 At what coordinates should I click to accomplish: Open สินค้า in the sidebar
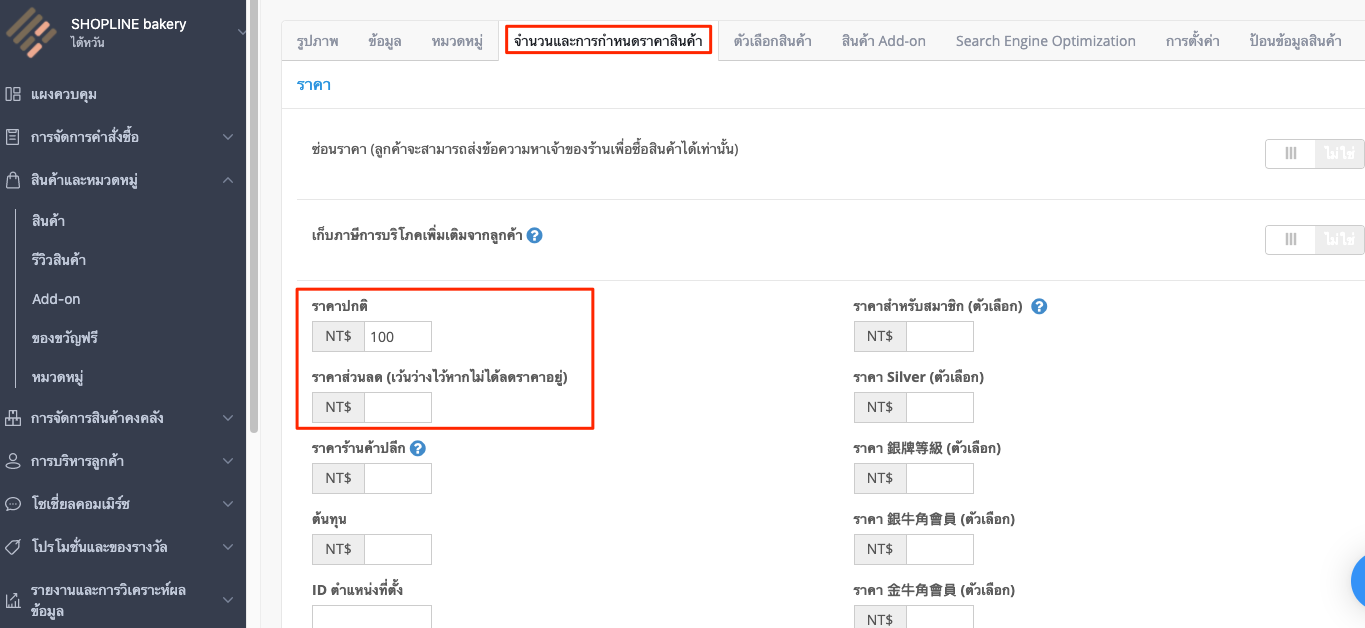(x=48, y=220)
